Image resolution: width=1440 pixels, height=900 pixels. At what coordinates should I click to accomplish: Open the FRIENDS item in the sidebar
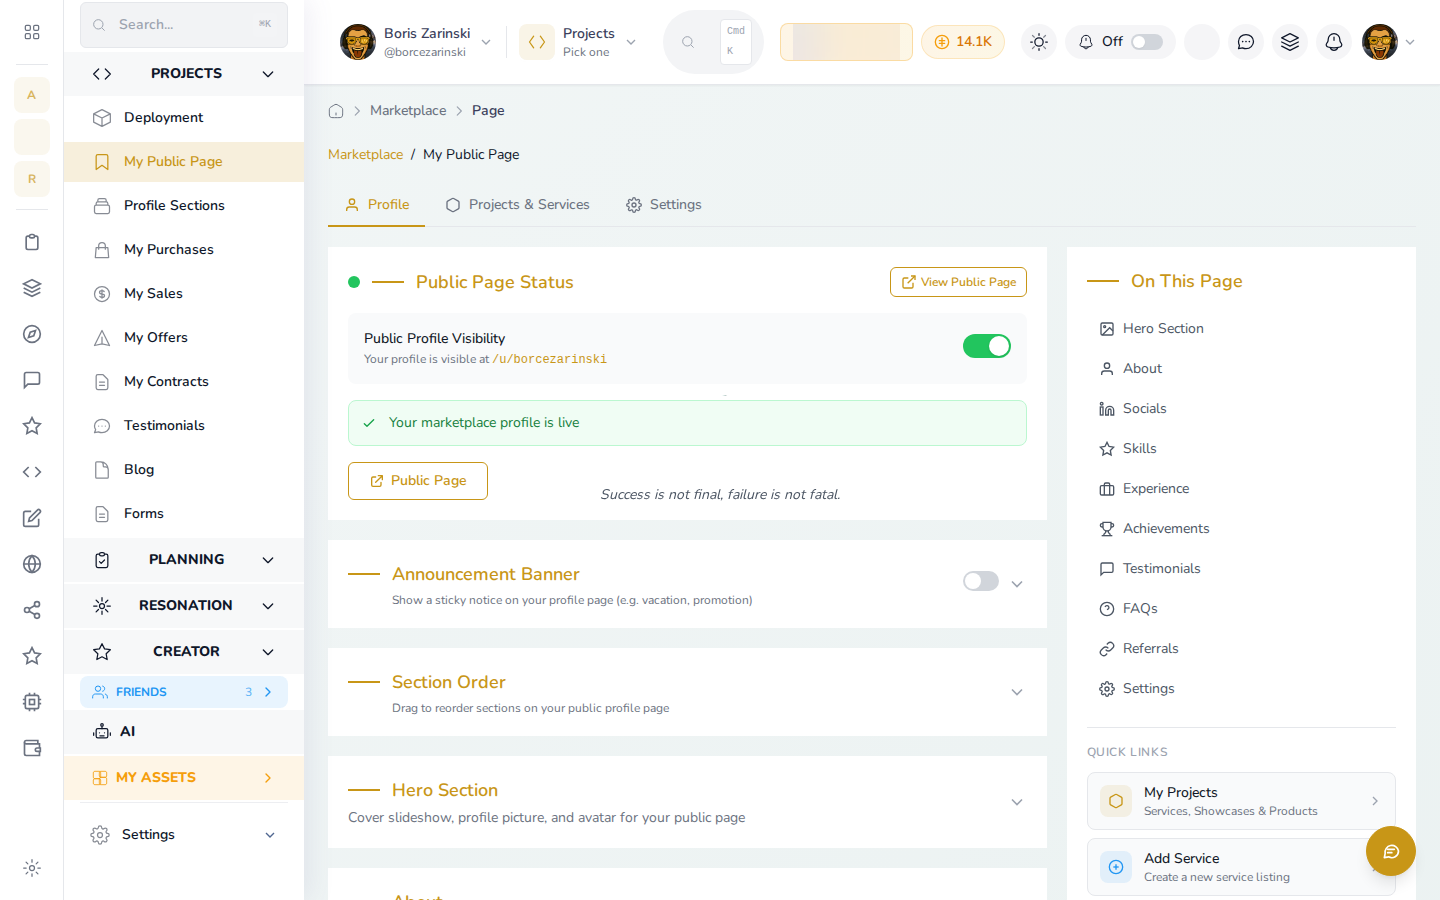point(184,692)
